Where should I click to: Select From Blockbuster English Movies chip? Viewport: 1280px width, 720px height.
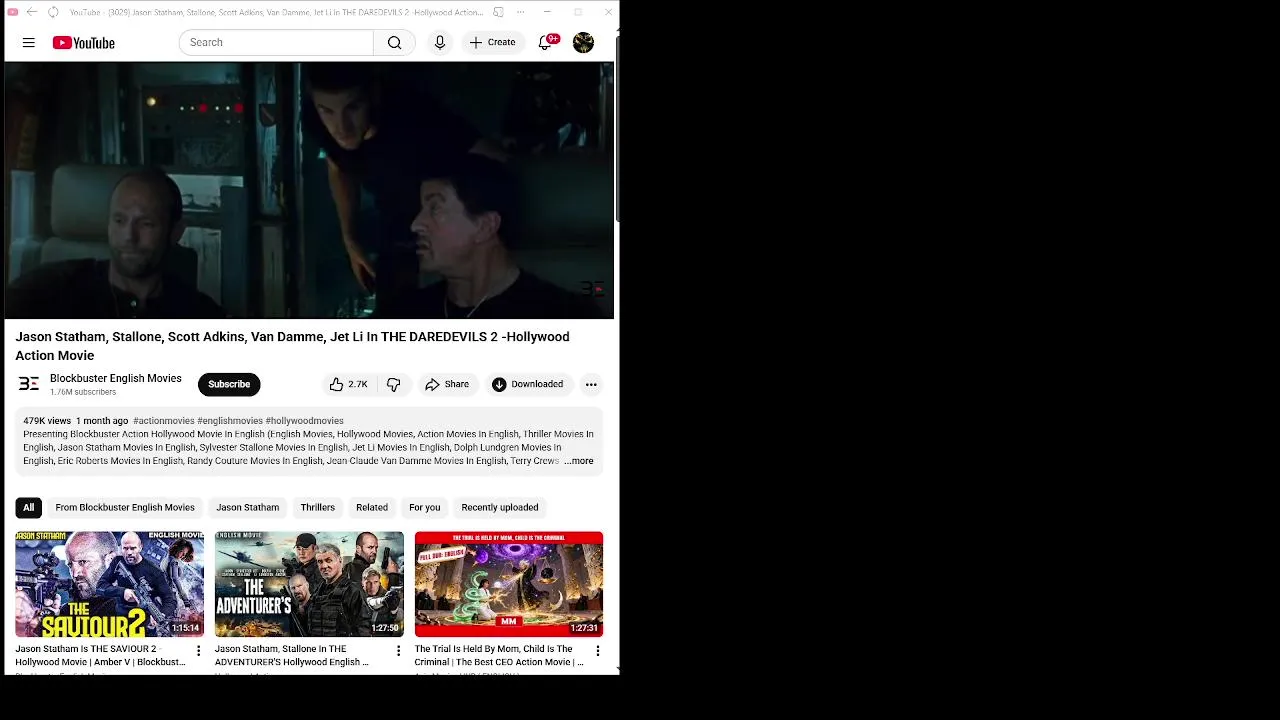(x=125, y=507)
